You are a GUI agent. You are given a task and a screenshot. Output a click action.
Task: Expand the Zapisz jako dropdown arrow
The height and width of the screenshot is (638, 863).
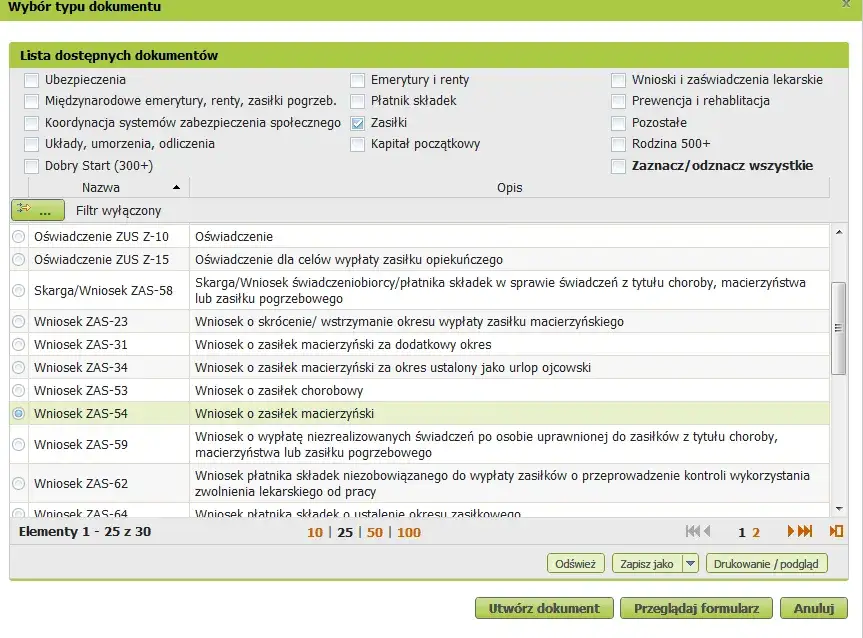coord(690,564)
